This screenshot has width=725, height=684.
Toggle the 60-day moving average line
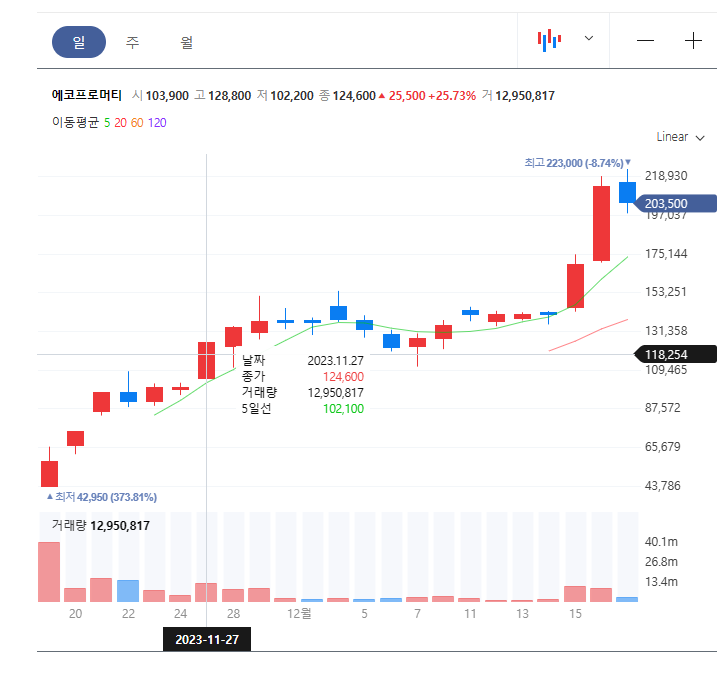click(137, 123)
